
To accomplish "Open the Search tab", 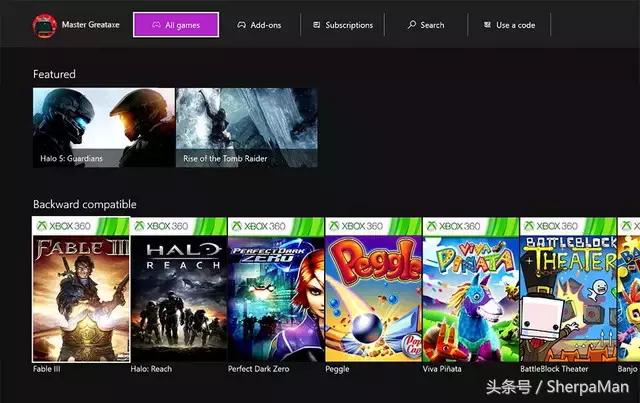I will tap(426, 25).
